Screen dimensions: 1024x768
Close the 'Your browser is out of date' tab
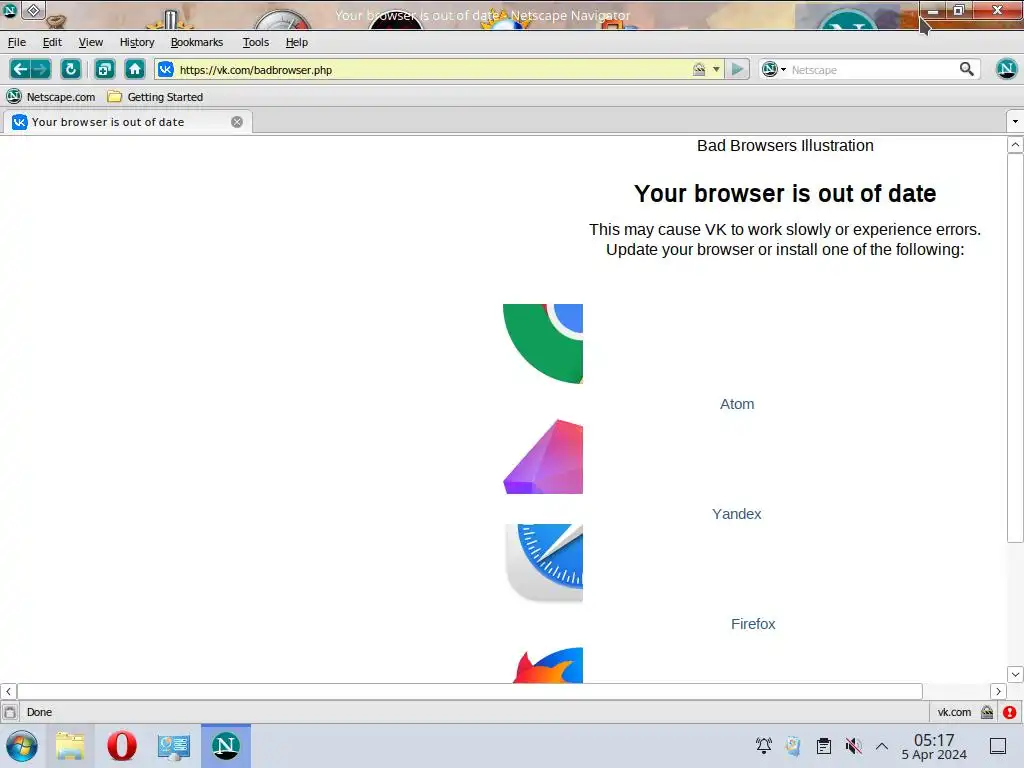(237, 122)
